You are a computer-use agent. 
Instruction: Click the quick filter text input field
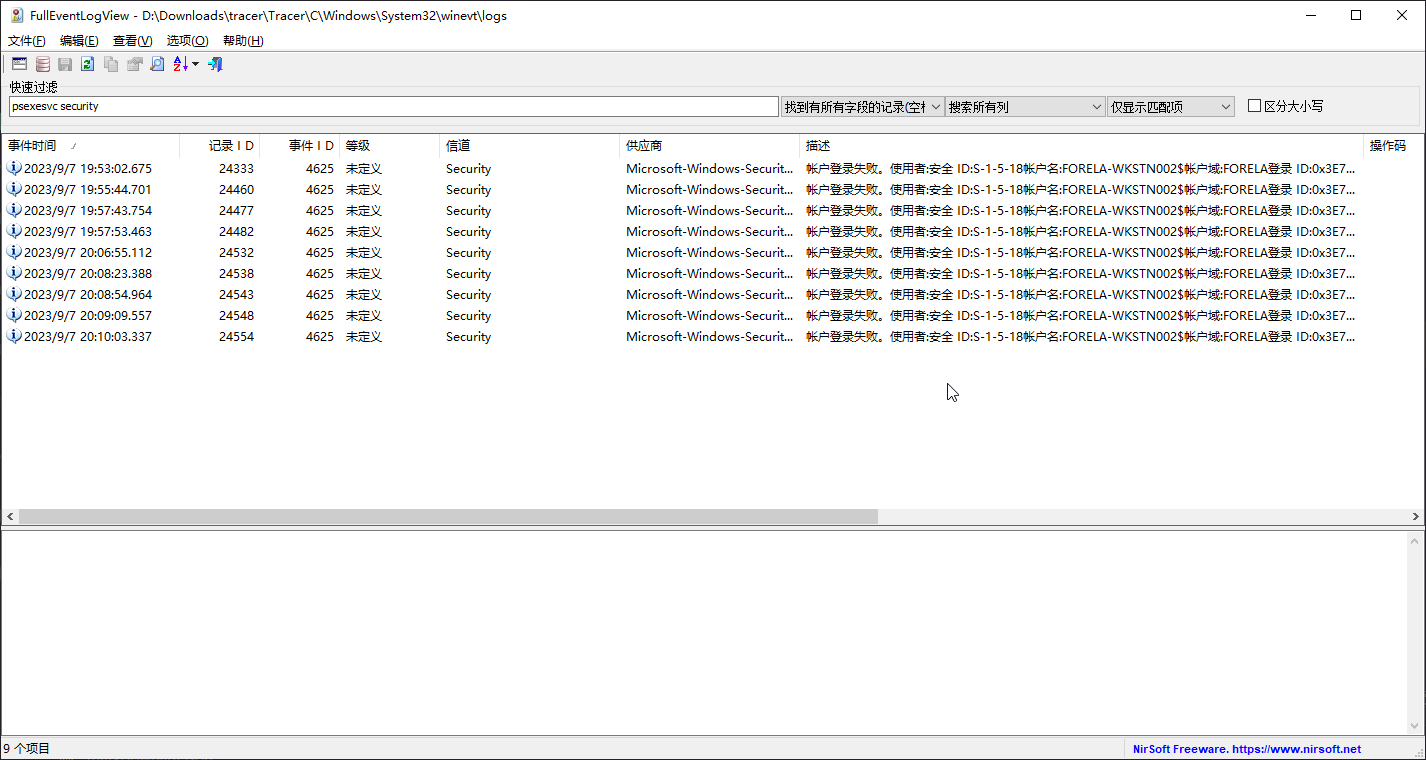393,106
